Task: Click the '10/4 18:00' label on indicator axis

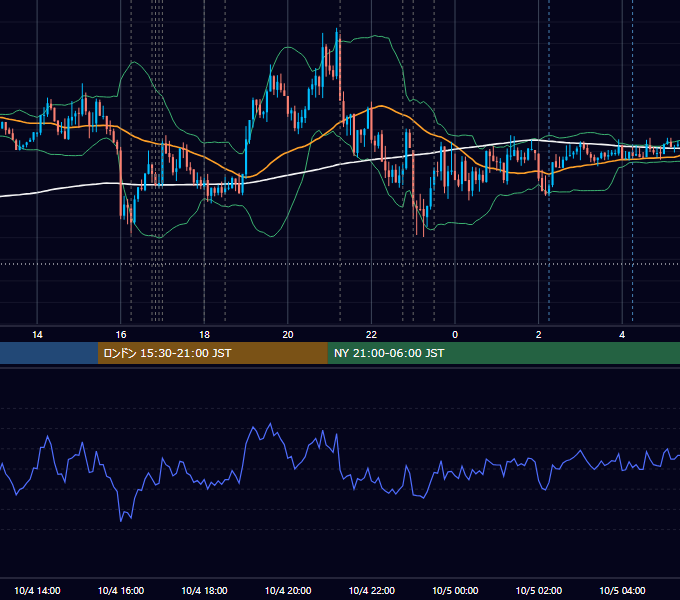Action: pos(204,590)
